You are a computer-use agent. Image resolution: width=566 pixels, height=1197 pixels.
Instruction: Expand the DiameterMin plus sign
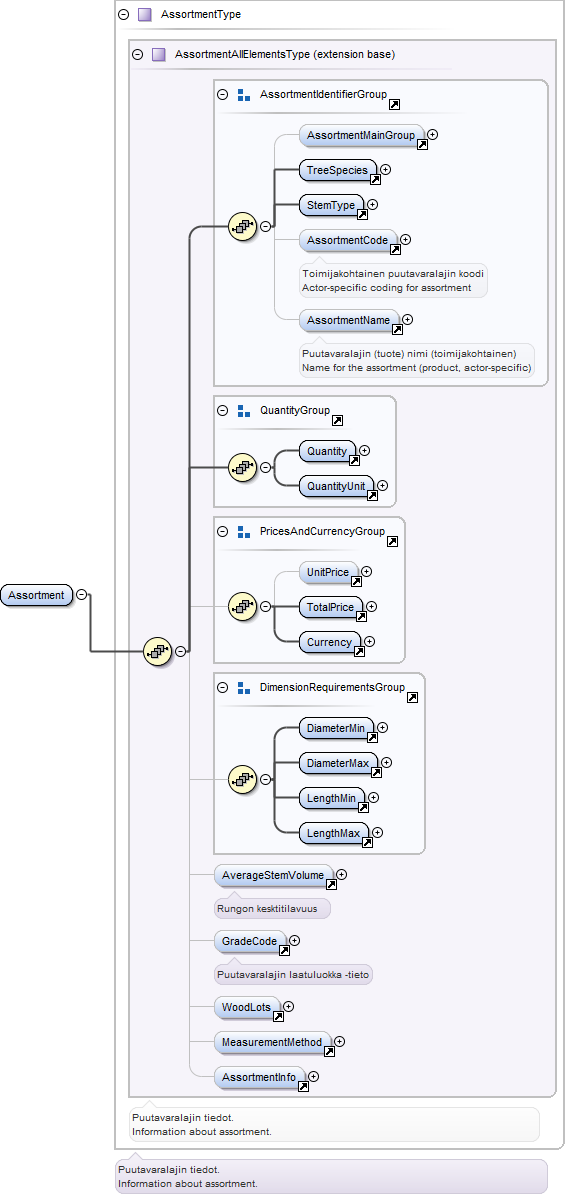(x=383, y=728)
